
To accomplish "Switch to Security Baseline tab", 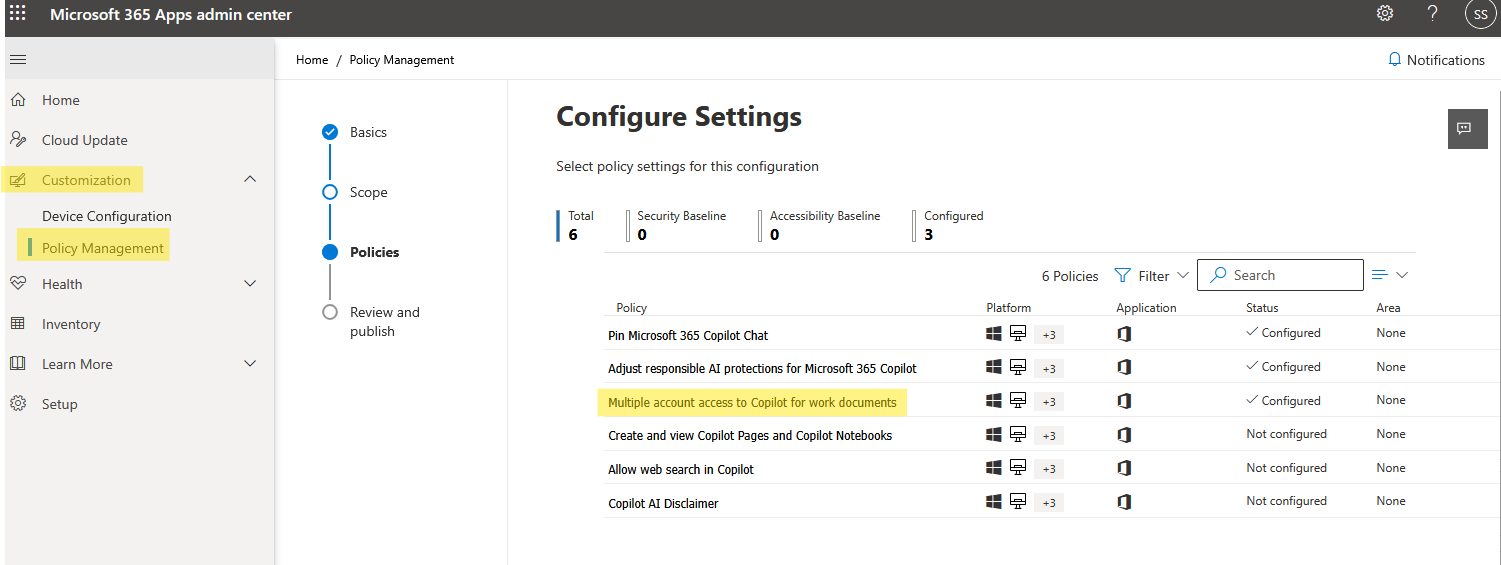I will 680,225.
